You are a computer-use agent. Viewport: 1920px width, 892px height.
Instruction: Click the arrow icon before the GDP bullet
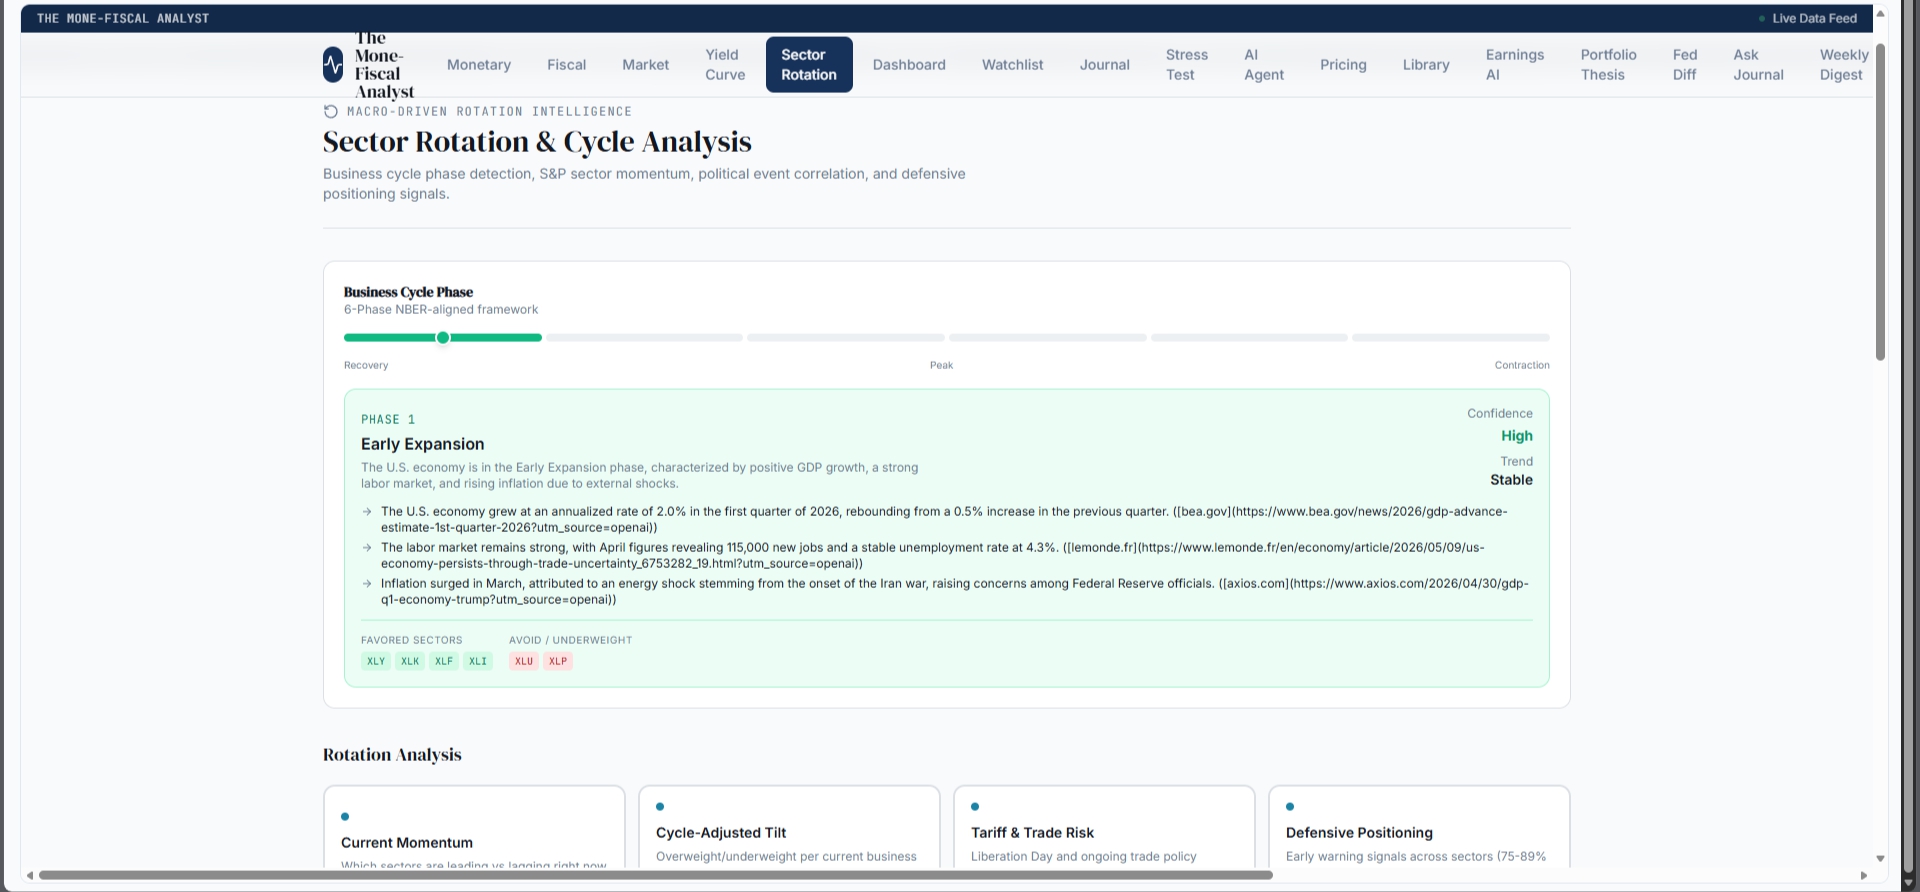click(x=367, y=511)
